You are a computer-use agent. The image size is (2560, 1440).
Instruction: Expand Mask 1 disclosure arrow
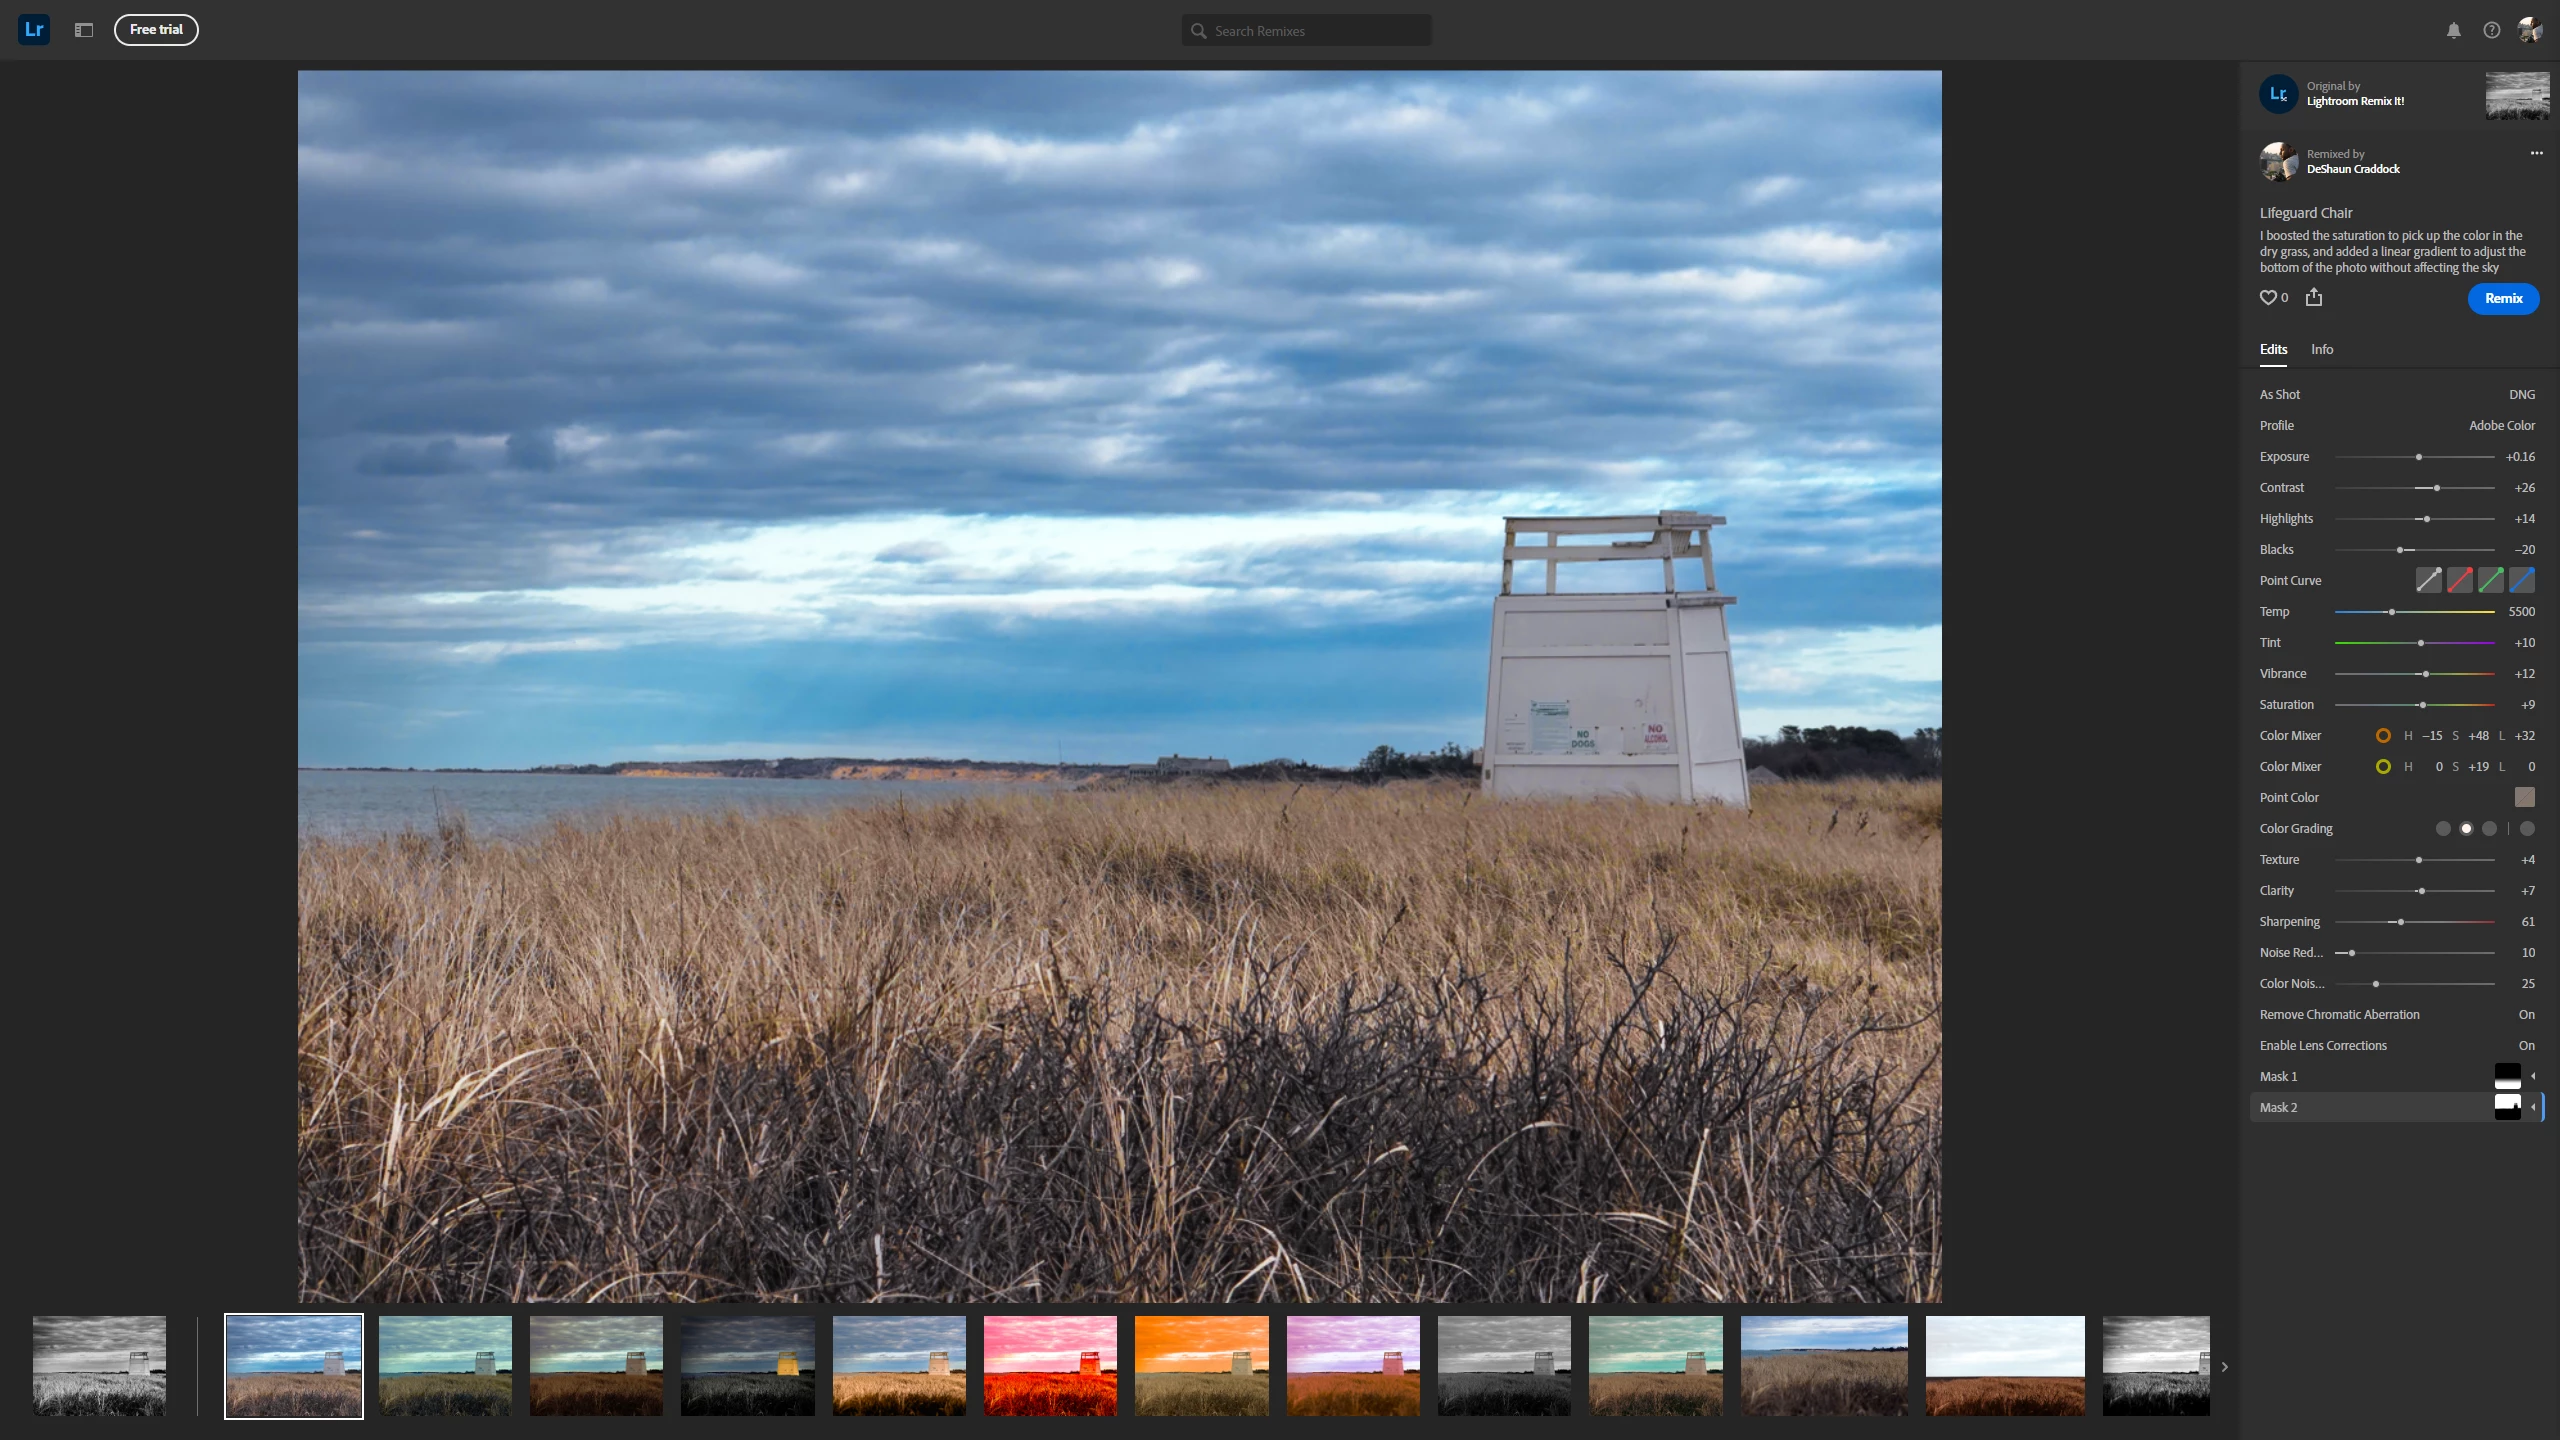point(2533,1076)
